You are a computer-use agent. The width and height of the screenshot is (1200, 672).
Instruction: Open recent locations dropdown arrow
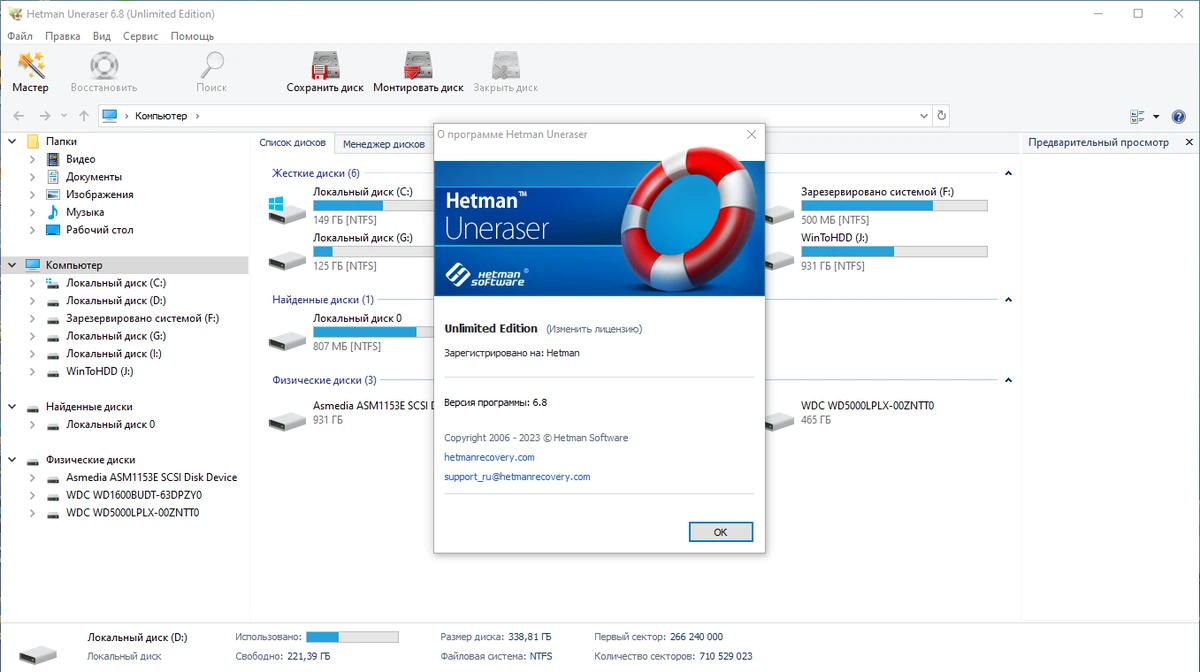pyautogui.click(x=64, y=116)
